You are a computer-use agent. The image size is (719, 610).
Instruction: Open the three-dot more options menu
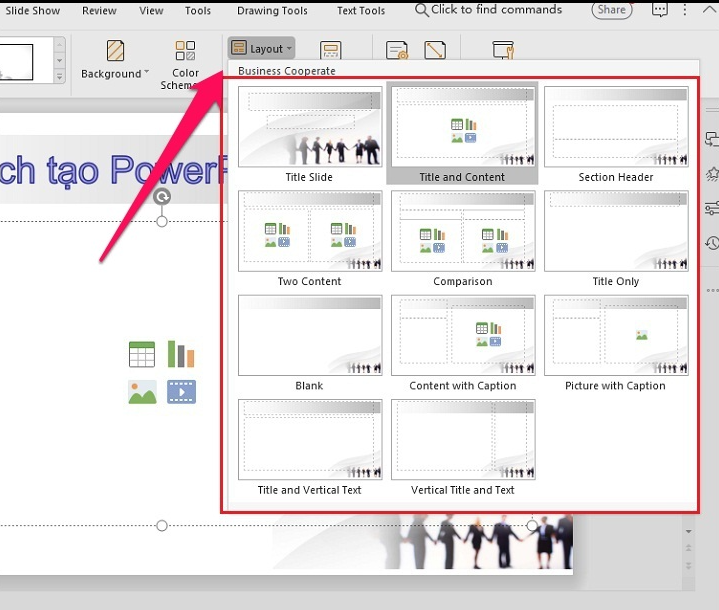[x=685, y=10]
